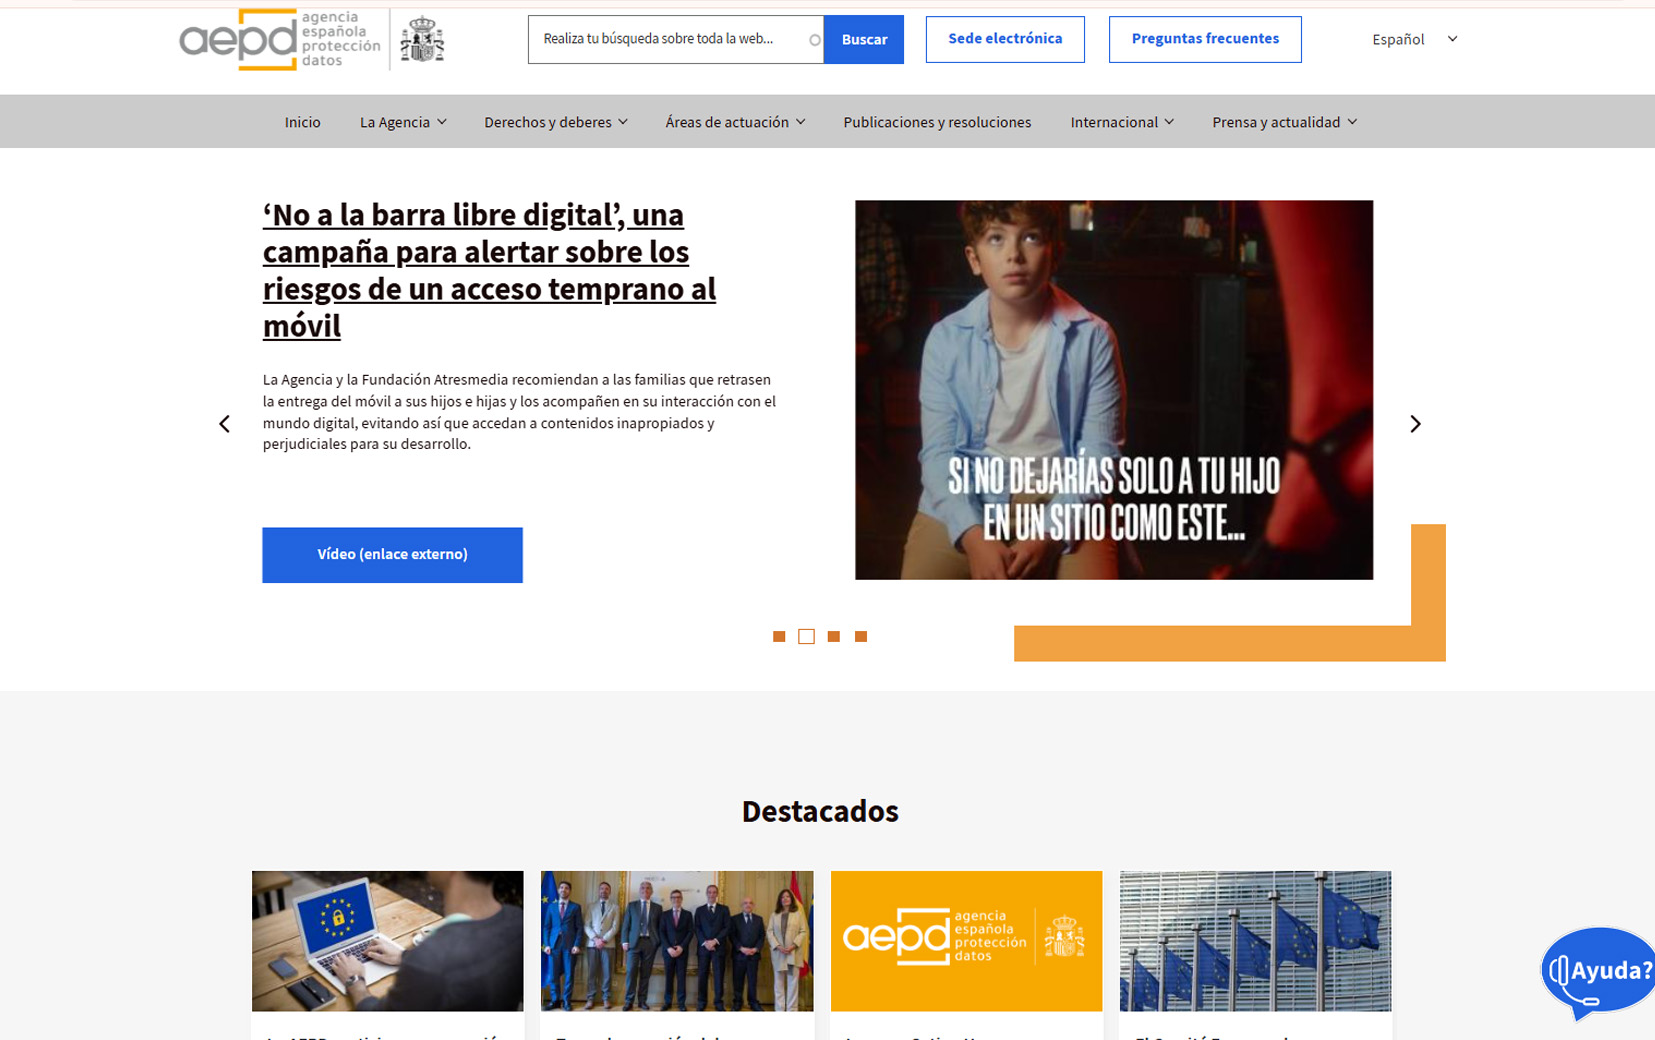This screenshot has height=1040, width=1655.
Task: Expand Derechos y deberes menu
Action: [555, 122]
